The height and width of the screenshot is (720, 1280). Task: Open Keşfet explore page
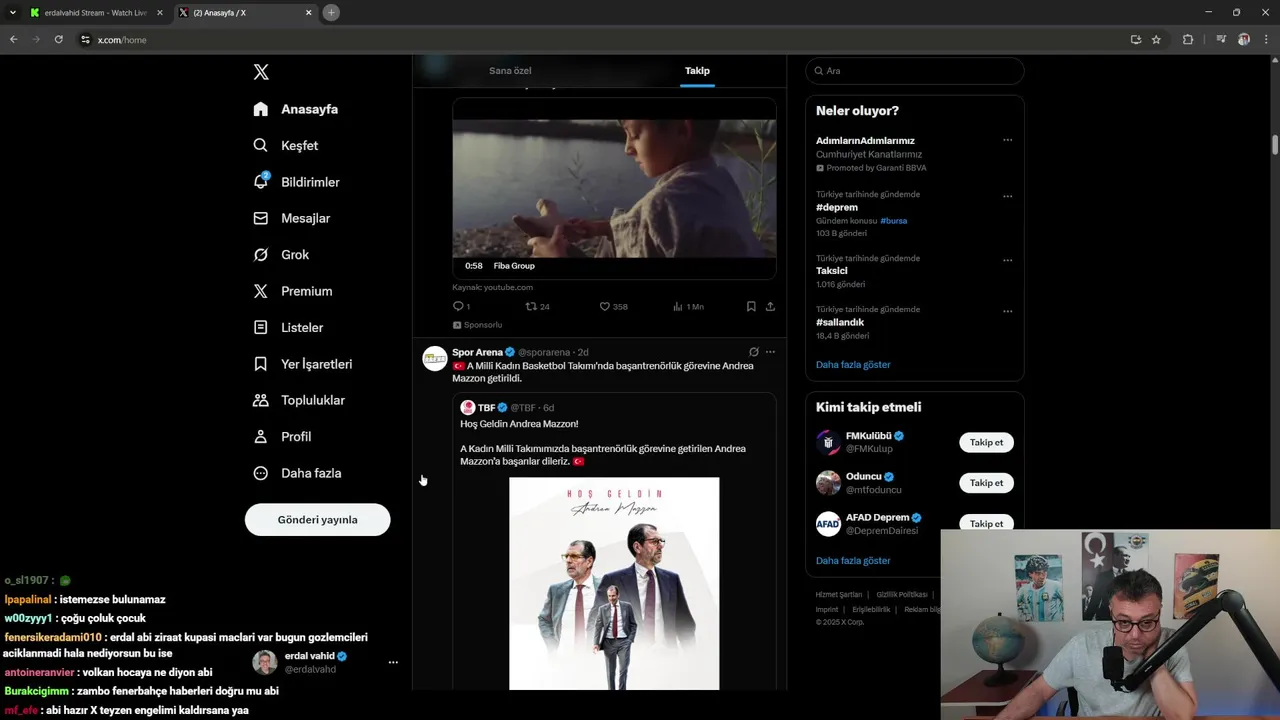click(x=286, y=145)
